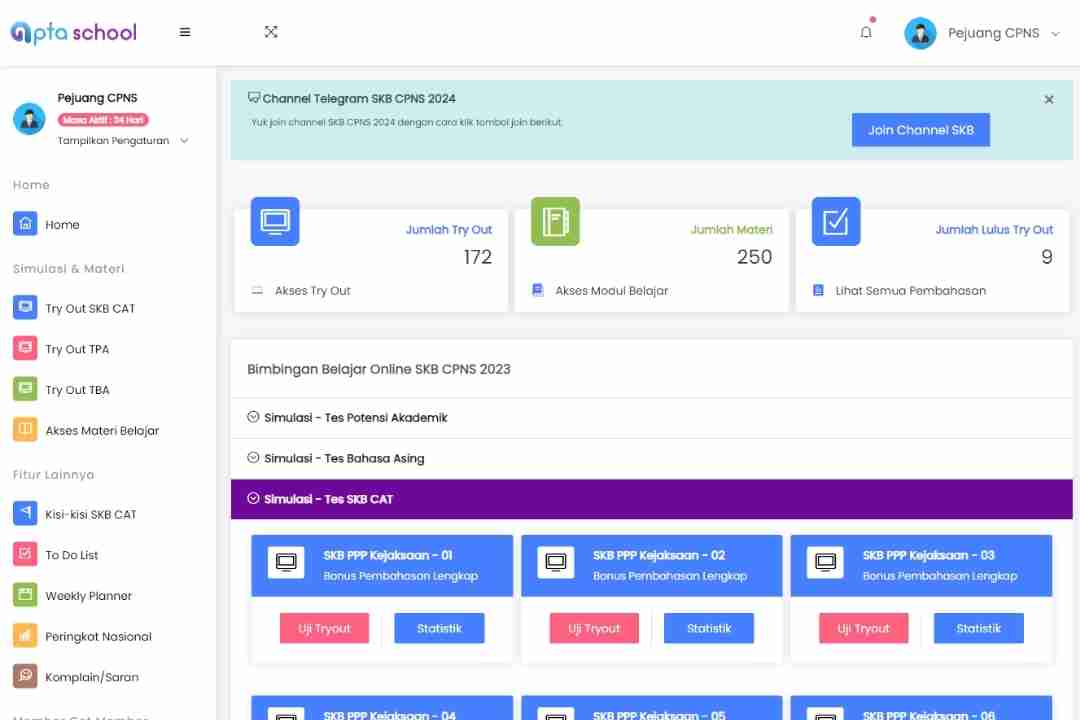Click the Jumlah Materi book icon

coord(555,222)
